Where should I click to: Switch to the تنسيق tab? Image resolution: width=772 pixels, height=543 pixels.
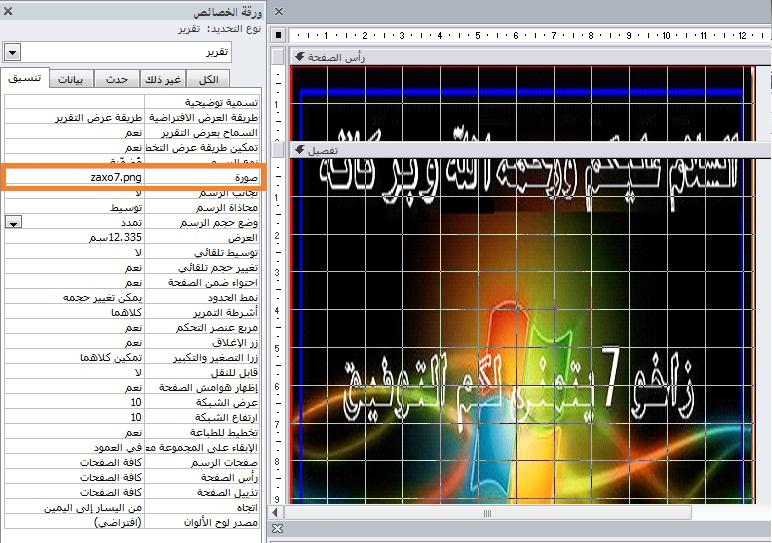click(x=25, y=79)
